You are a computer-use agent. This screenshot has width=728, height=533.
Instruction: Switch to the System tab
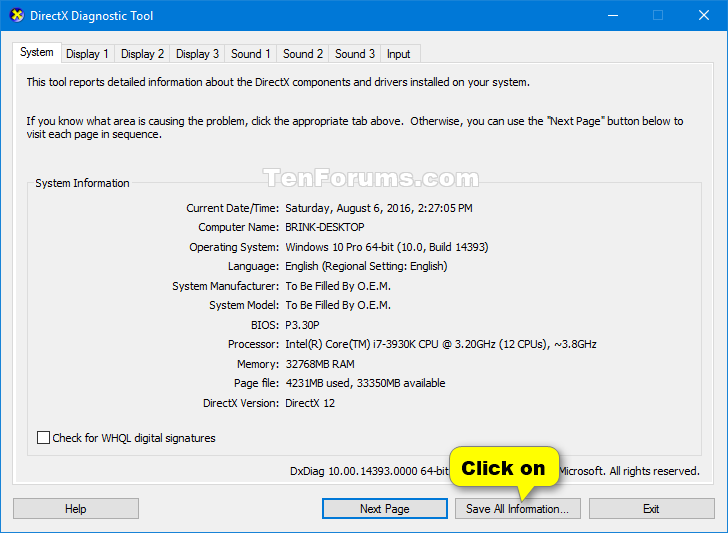coord(37,52)
